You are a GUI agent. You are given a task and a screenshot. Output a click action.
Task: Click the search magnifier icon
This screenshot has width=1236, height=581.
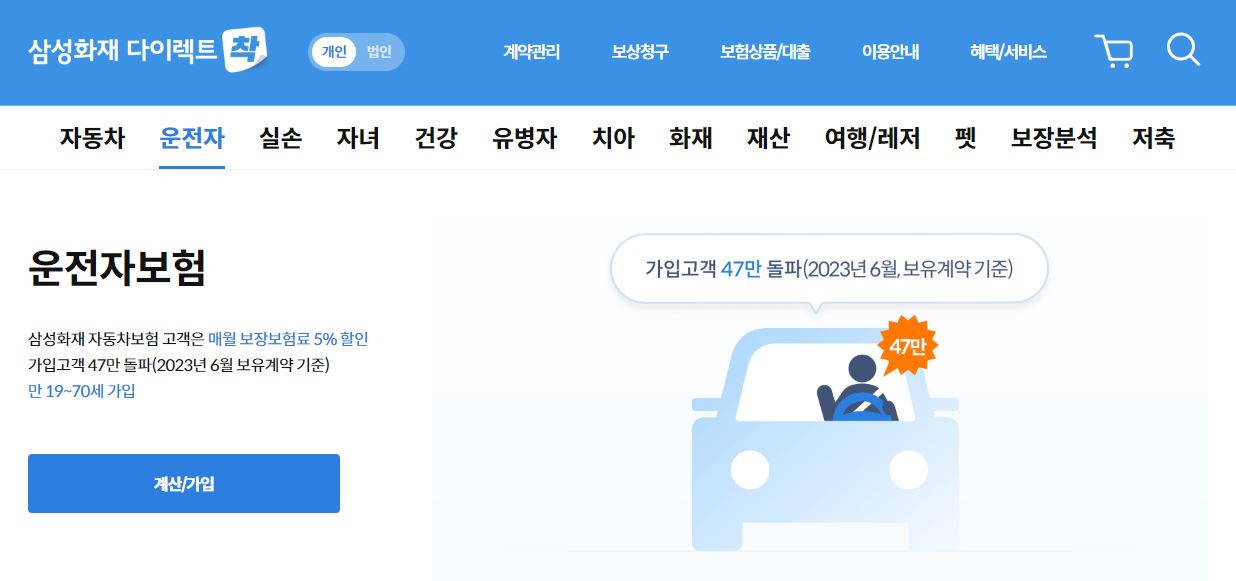[x=1183, y=50]
